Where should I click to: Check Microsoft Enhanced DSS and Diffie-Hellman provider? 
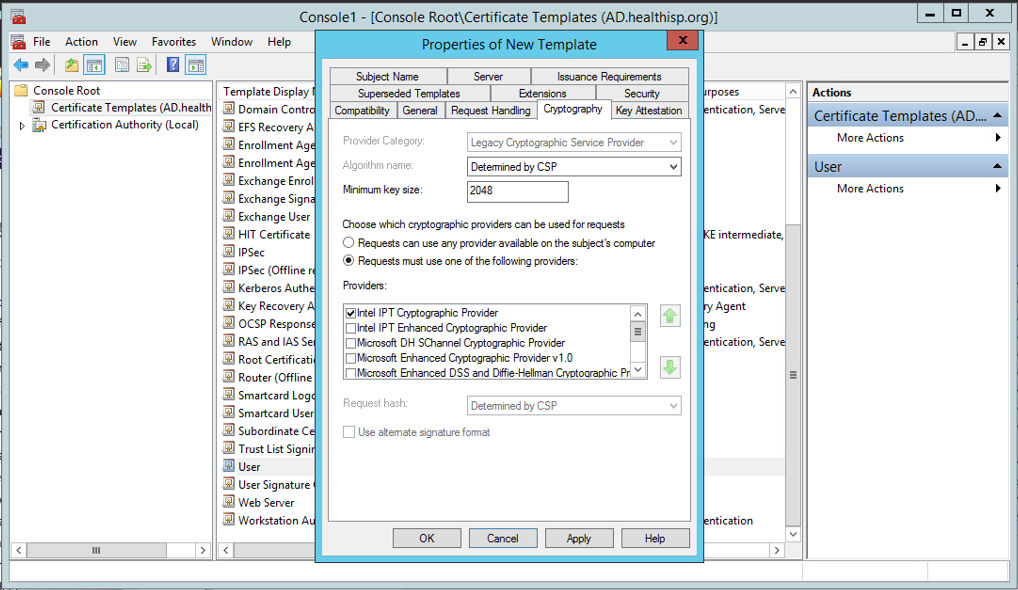tap(351, 373)
